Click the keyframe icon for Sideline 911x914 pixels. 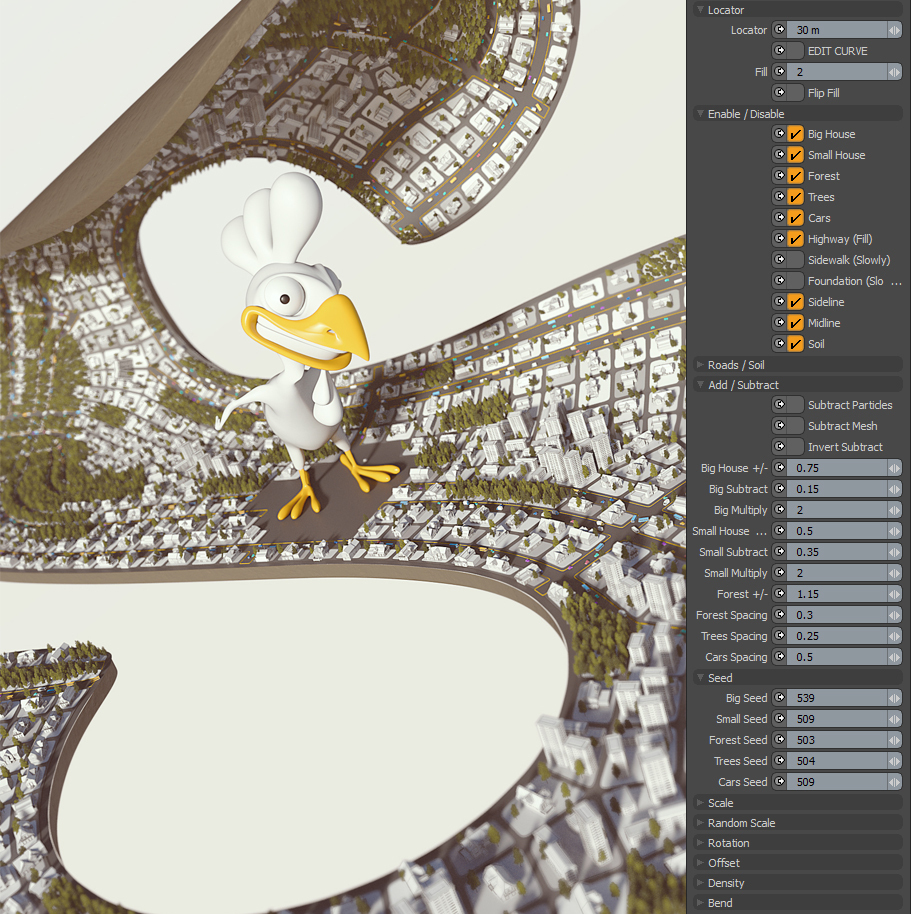click(779, 302)
